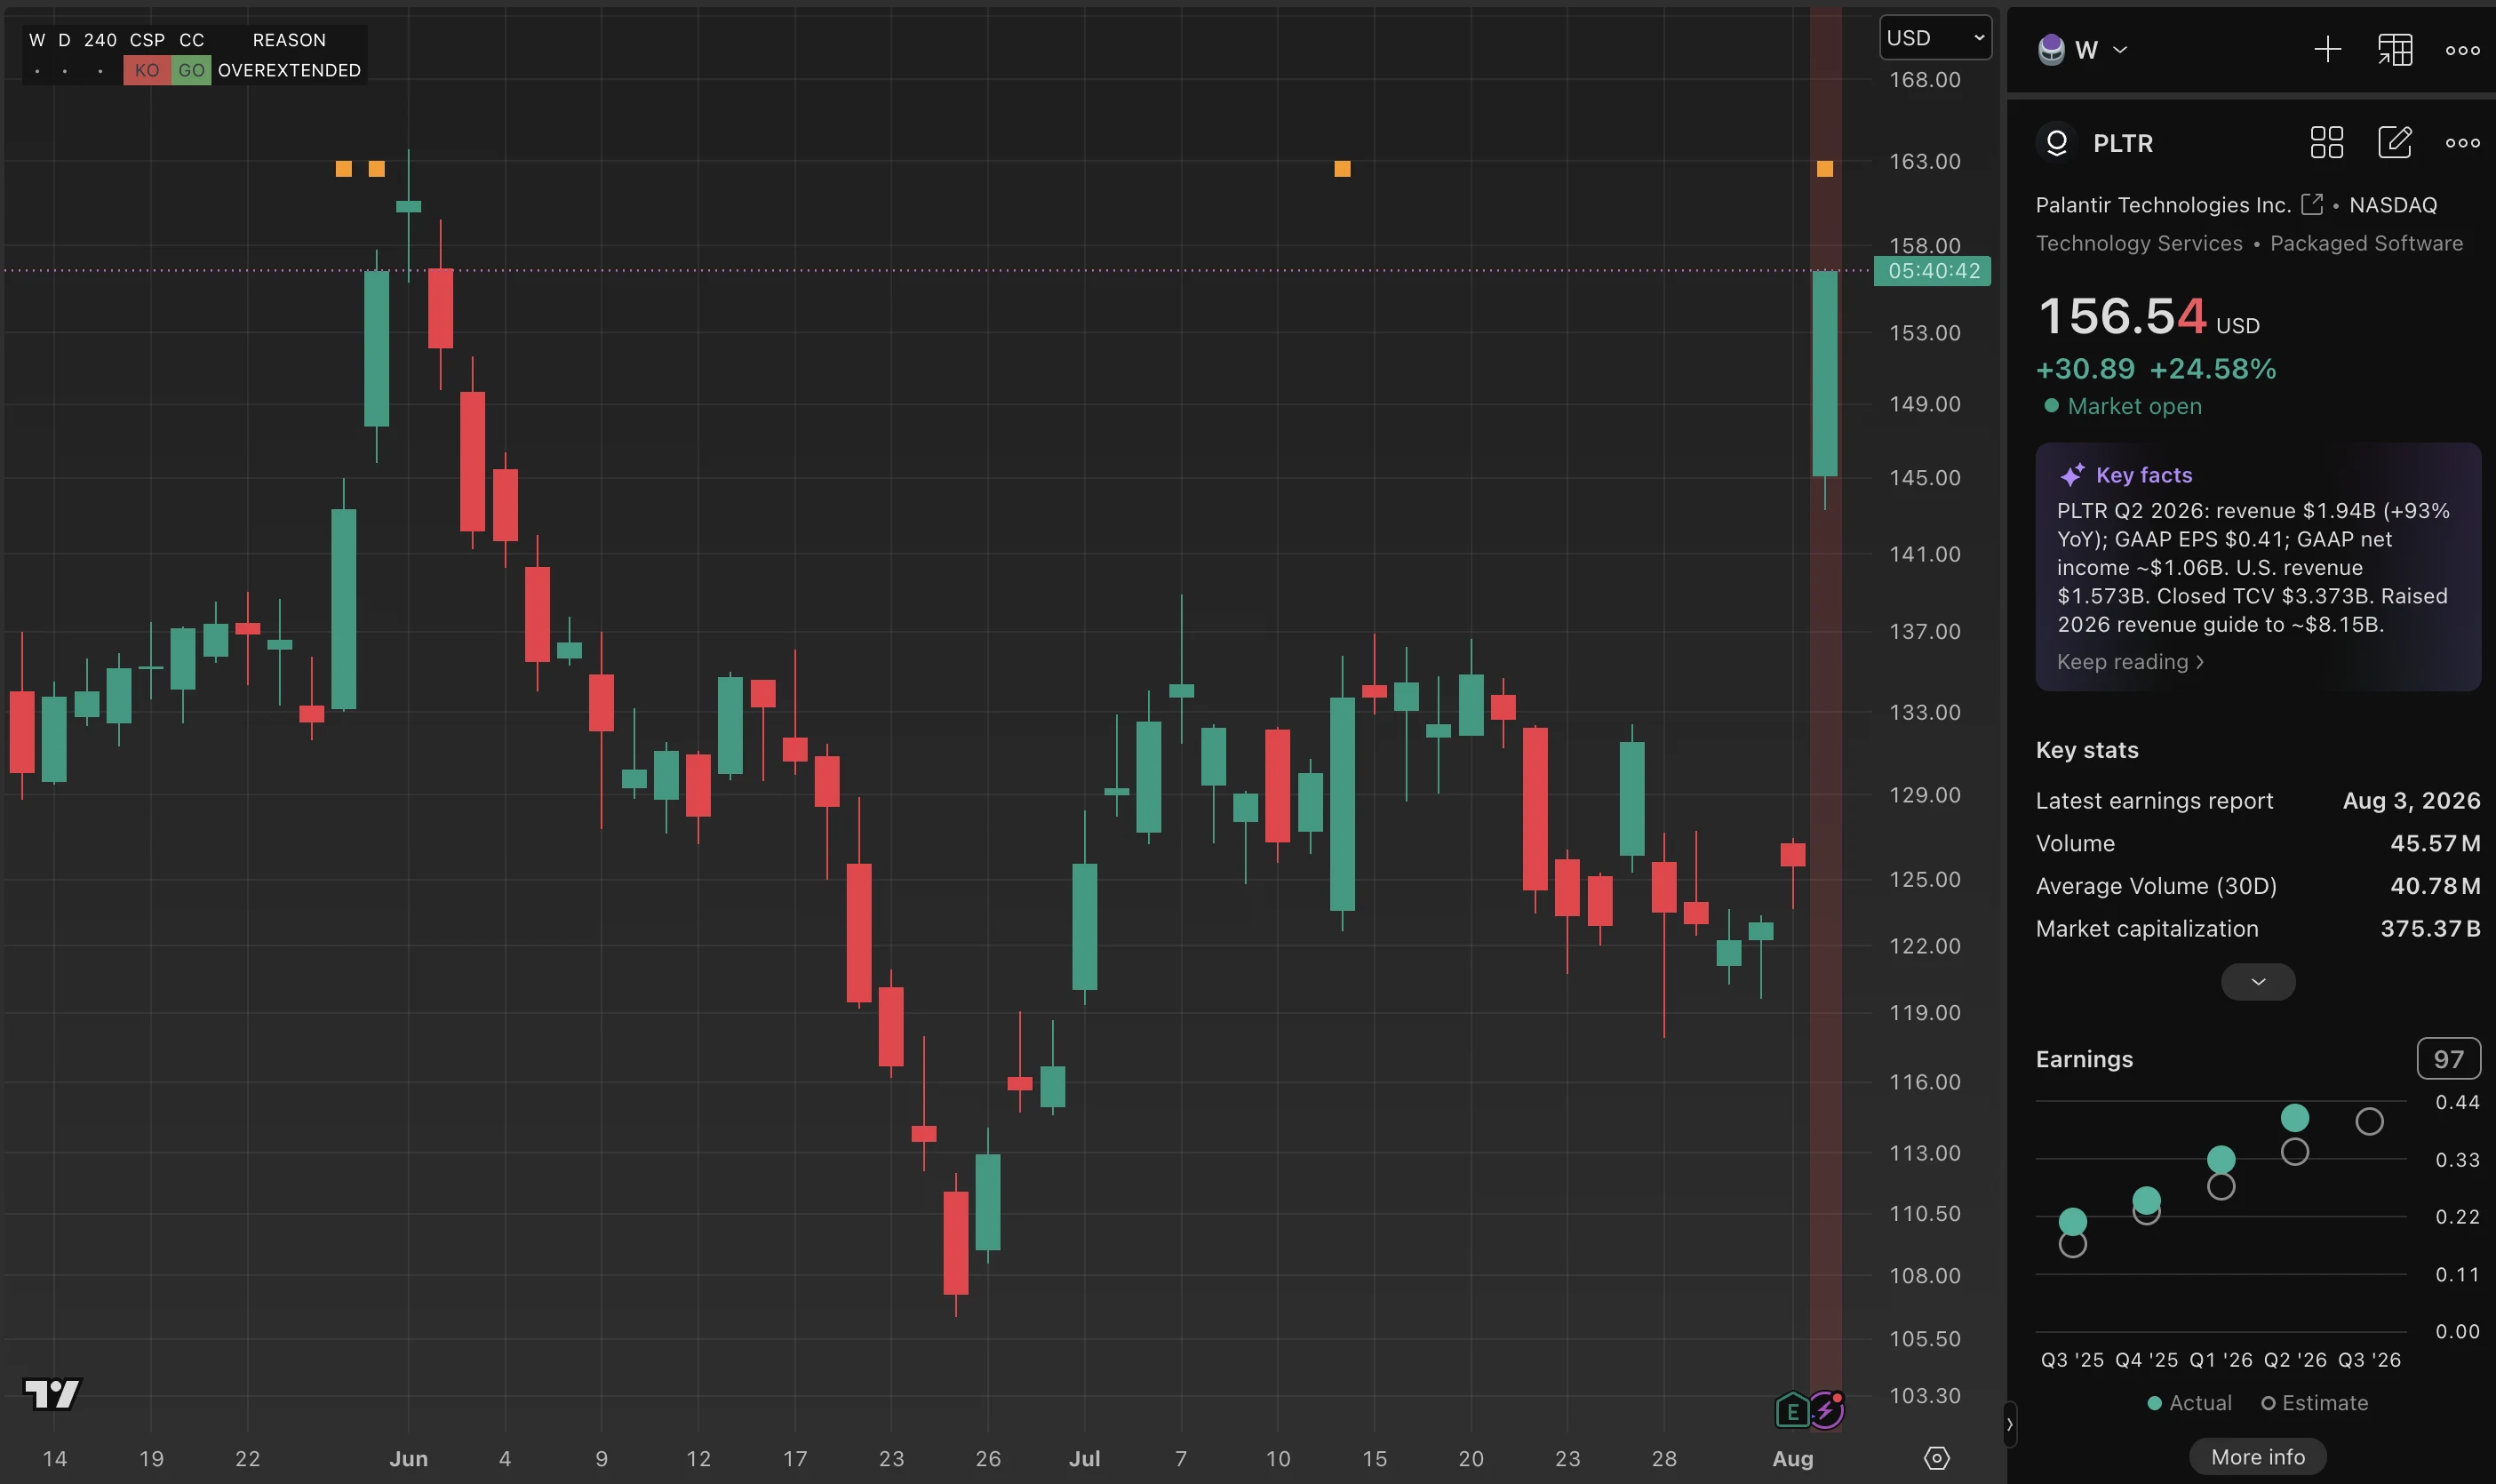The width and height of the screenshot is (2496, 1484).
Task: Click the edit note pencil icon
Action: pyautogui.click(x=2394, y=143)
